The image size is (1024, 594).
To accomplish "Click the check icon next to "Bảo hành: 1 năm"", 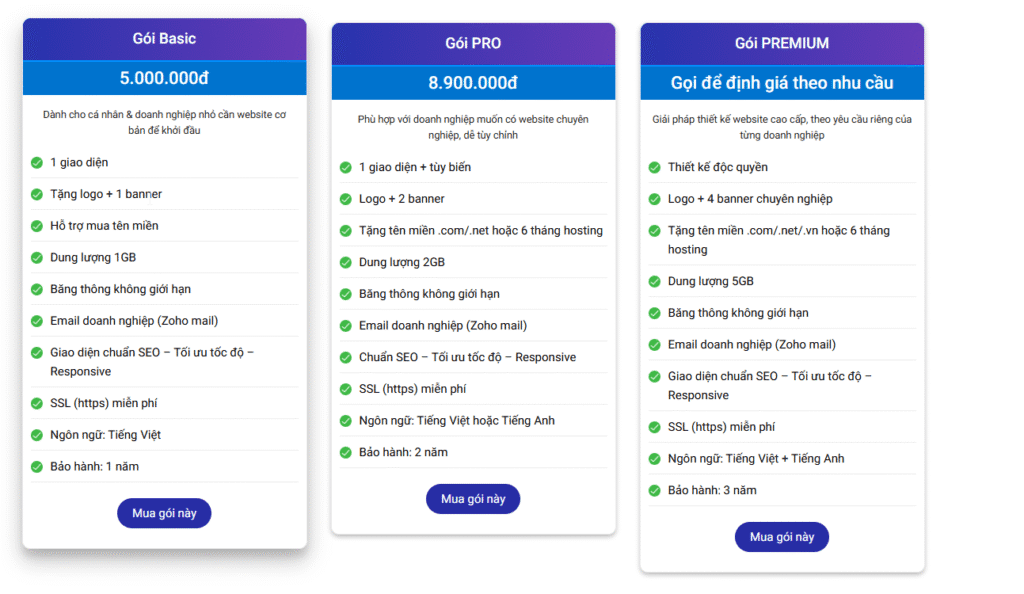I will point(37,467).
